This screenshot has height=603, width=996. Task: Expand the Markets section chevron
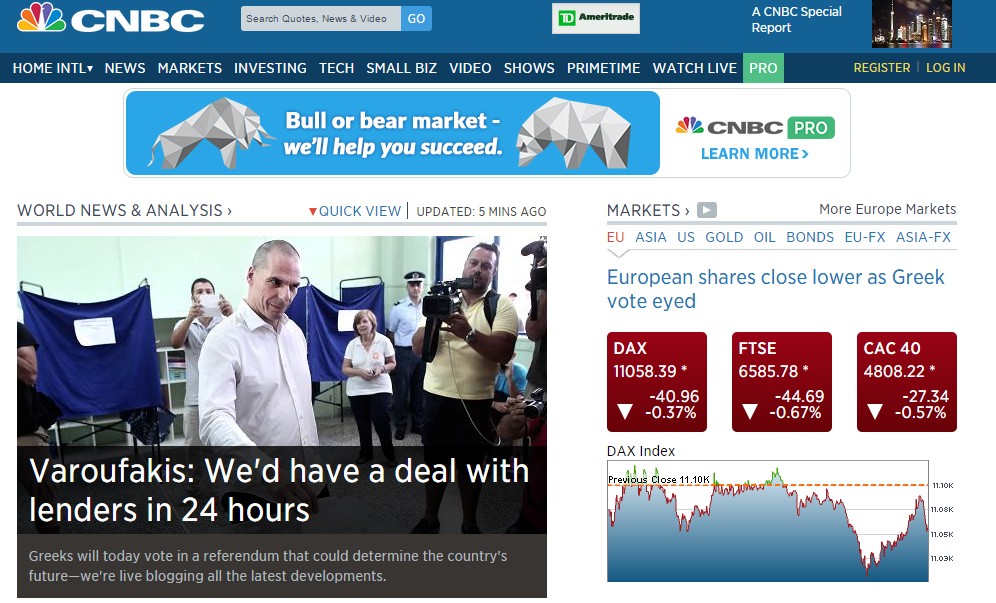coord(687,211)
